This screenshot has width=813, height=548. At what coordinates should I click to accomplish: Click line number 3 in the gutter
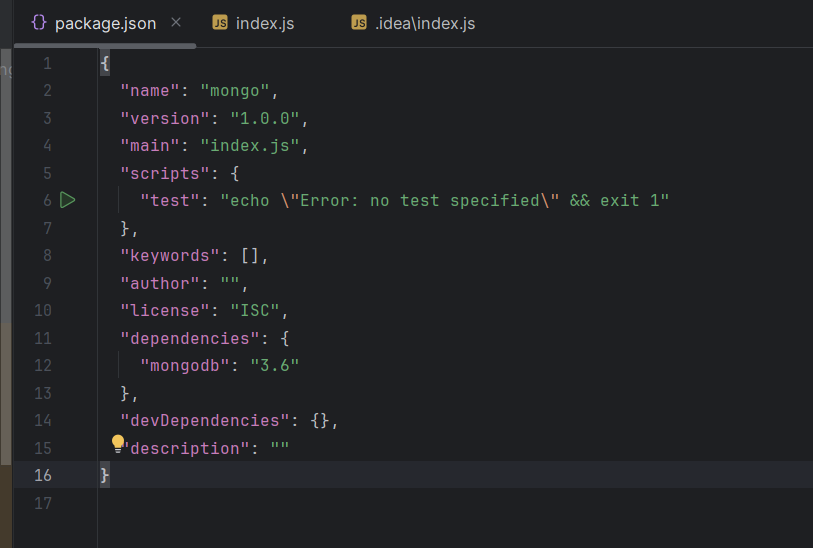(47, 118)
